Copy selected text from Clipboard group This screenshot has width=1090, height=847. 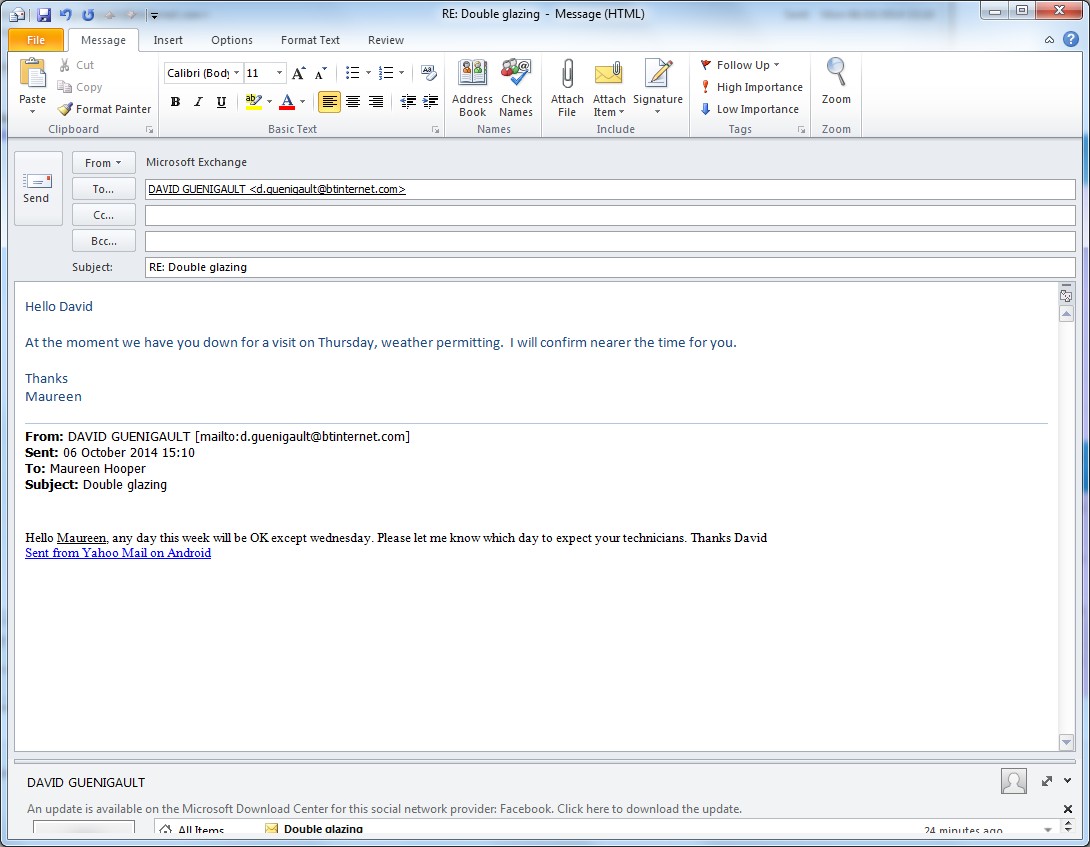click(80, 87)
